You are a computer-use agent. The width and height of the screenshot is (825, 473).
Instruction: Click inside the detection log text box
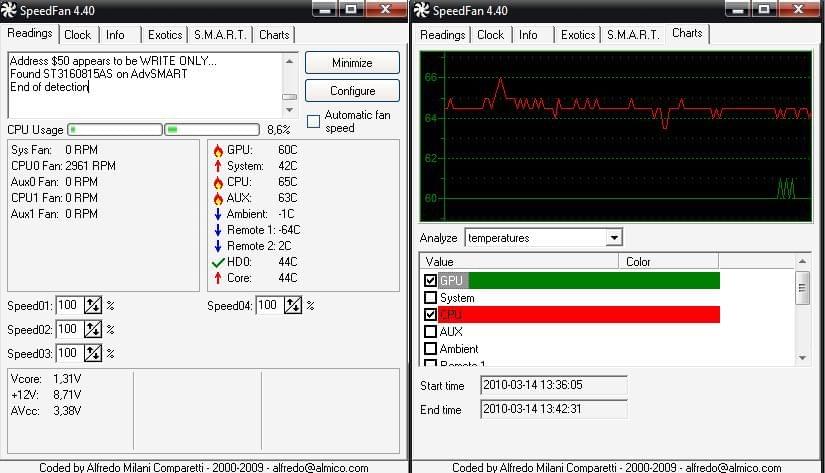[x=145, y=85]
